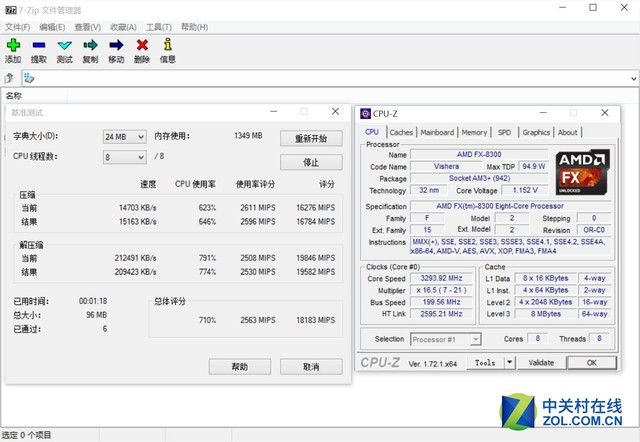640x442 pixels.
Task: Click the up-folder icon beside the address bar
Action: click(x=10, y=78)
